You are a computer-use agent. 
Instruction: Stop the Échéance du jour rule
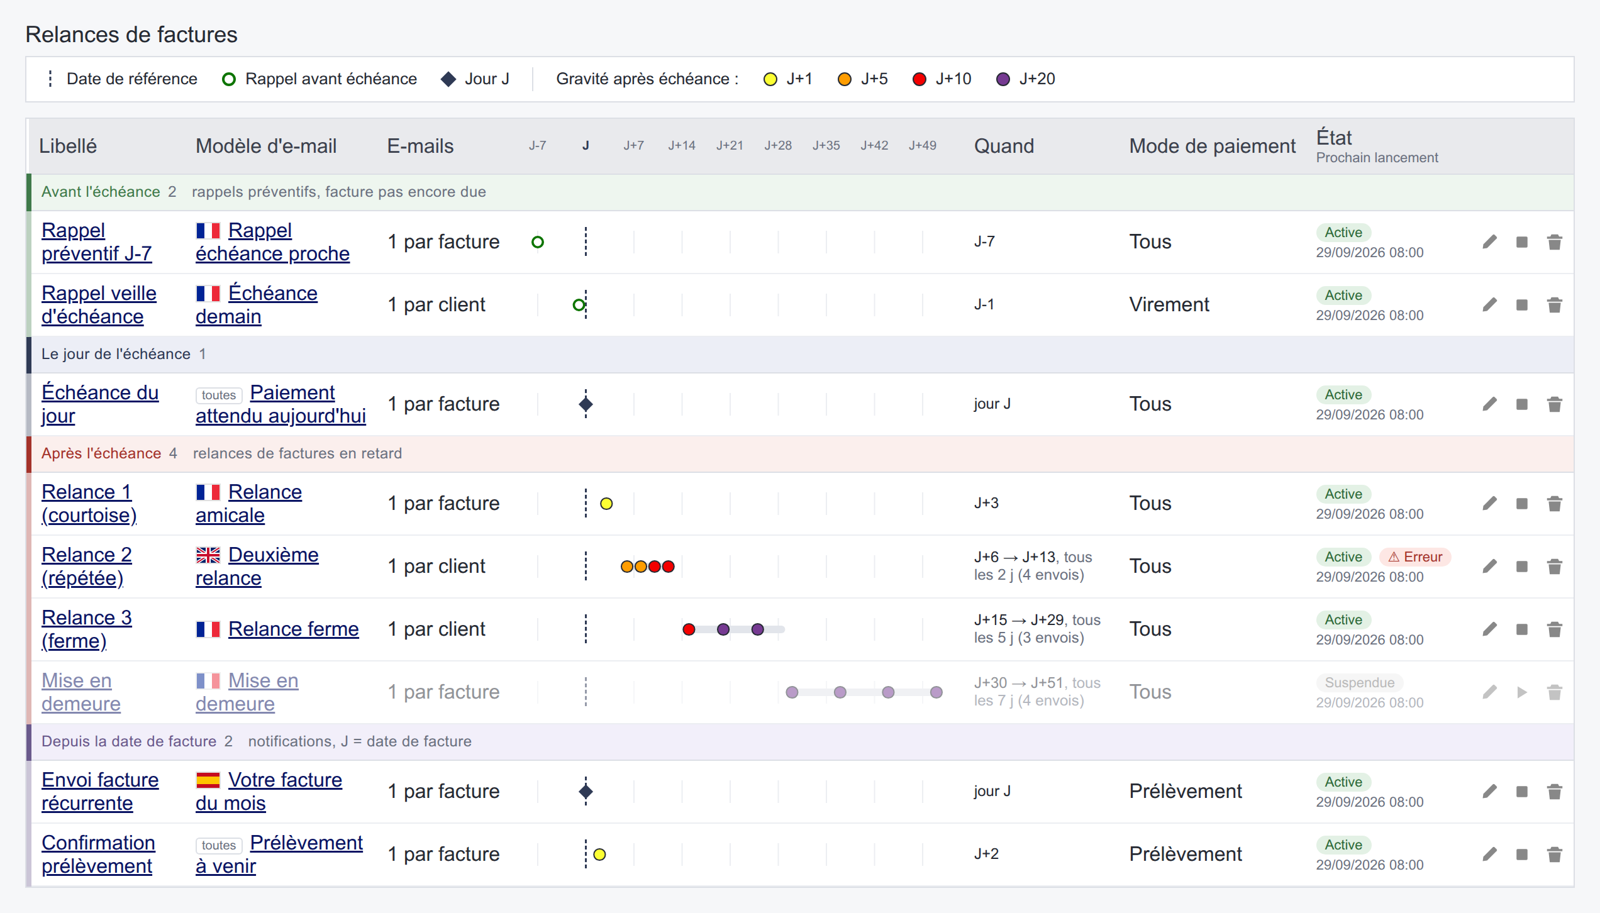coord(1522,404)
